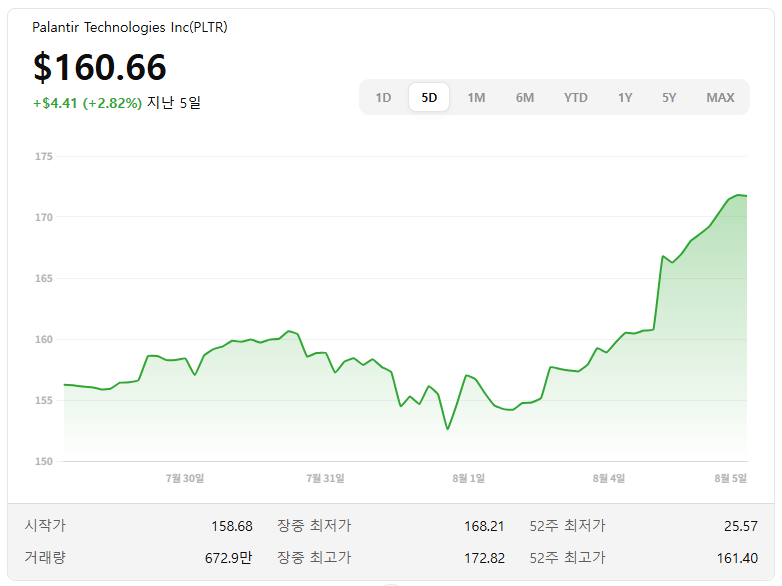Viewport: 782px width, 586px height.
Task: Click the 155 price axis label
Action: [43, 400]
